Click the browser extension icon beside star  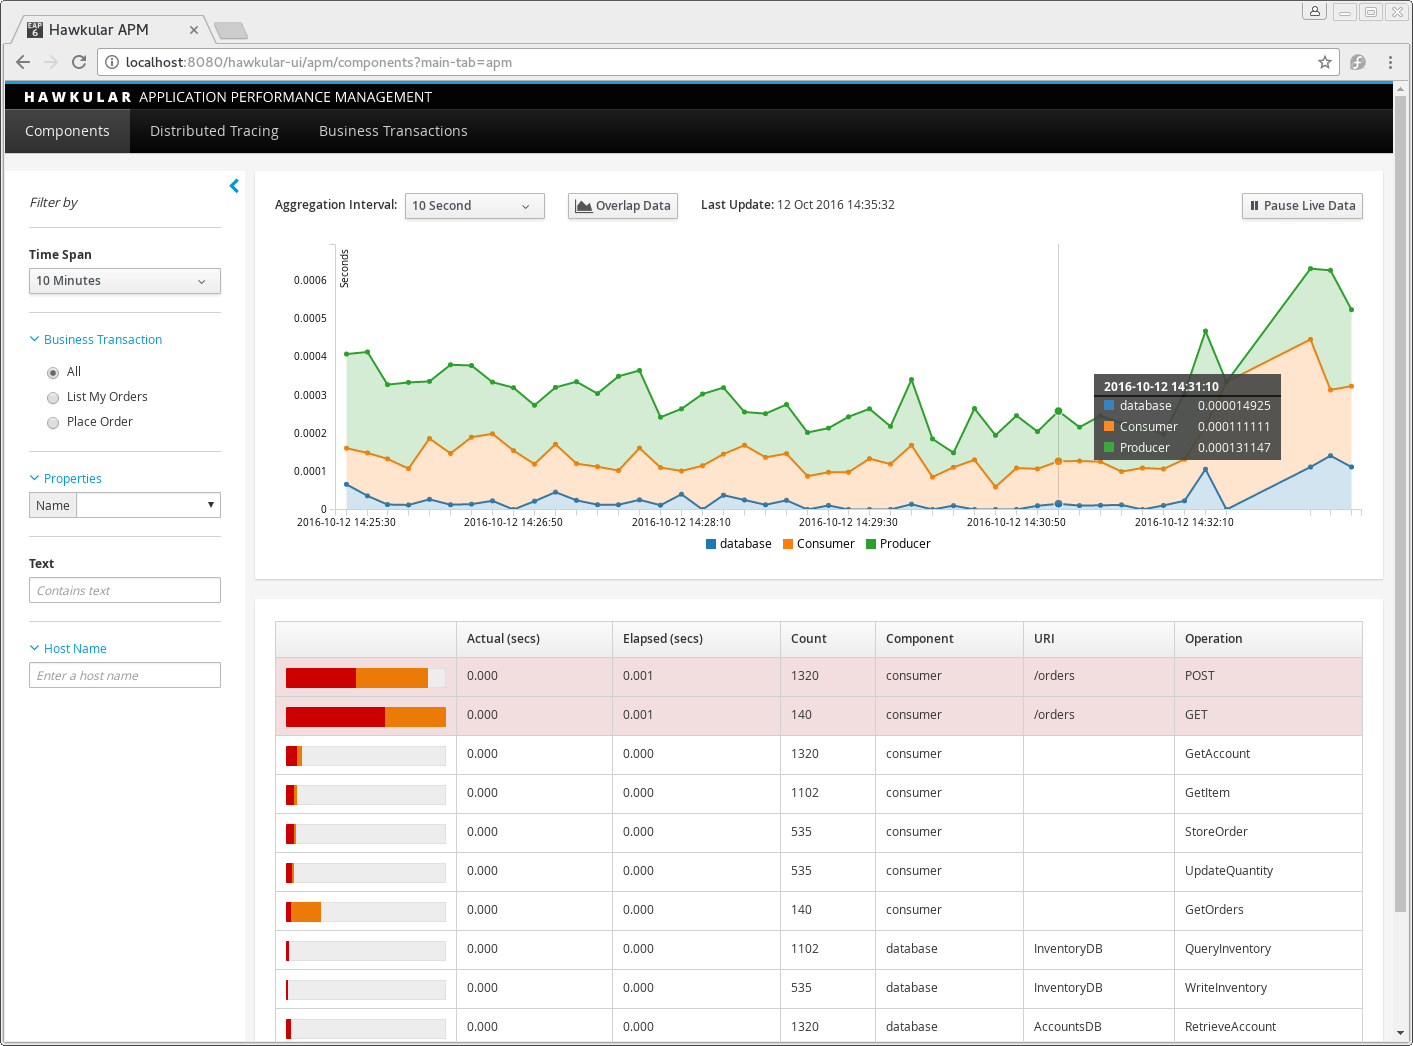[x=1358, y=62]
